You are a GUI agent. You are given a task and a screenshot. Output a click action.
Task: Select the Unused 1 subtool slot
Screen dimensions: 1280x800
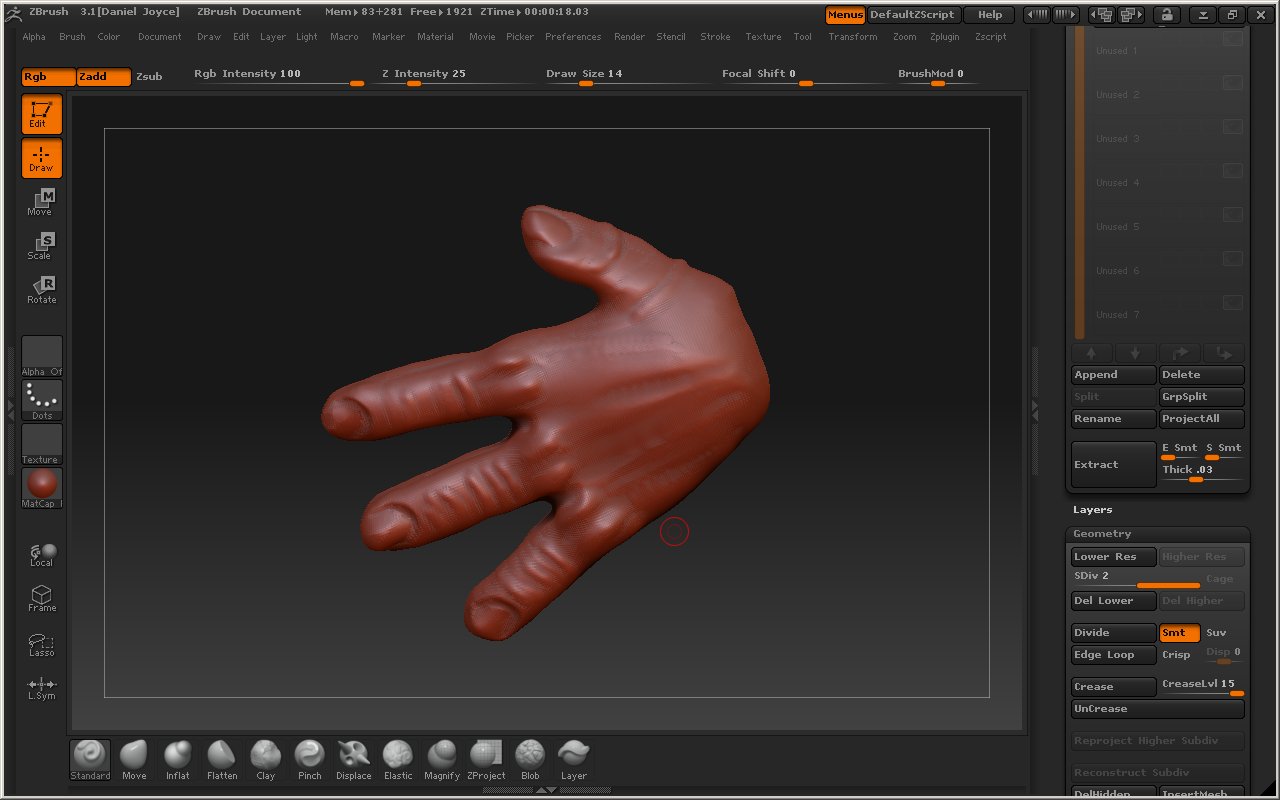click(1116, 50)
